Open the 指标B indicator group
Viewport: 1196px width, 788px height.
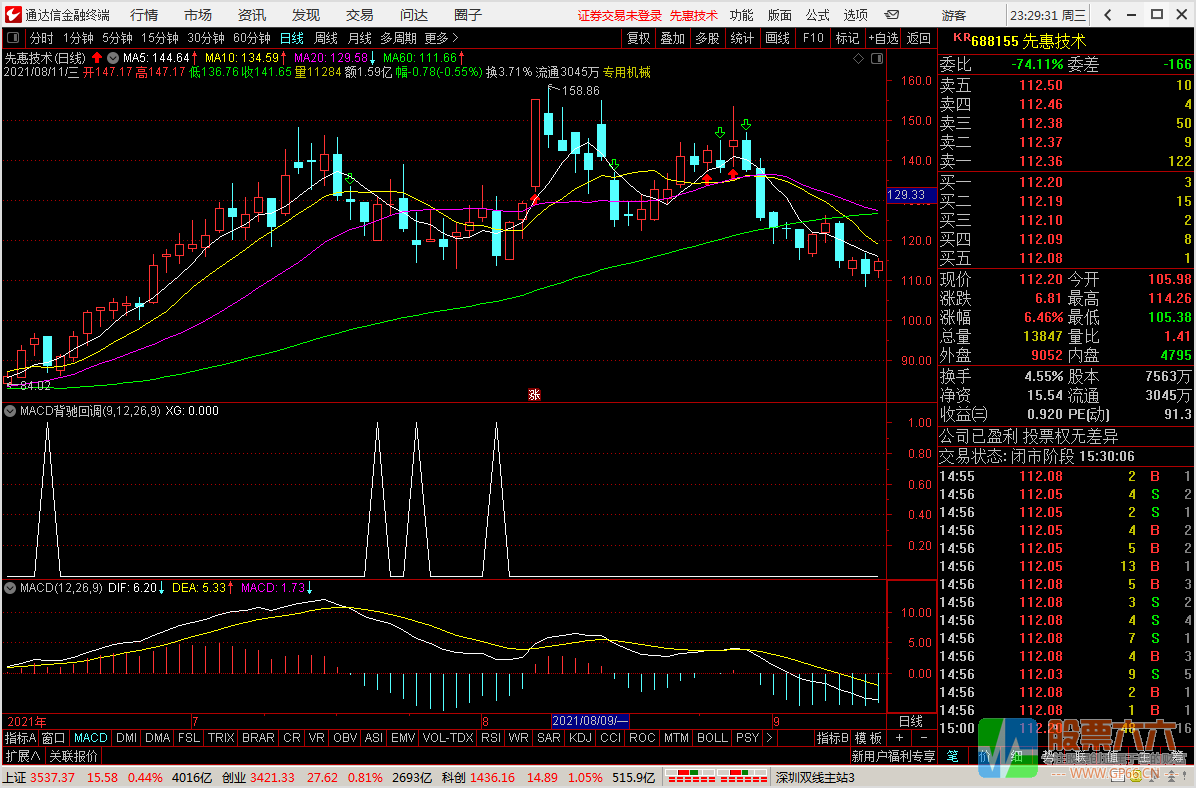tap(832, 738)
